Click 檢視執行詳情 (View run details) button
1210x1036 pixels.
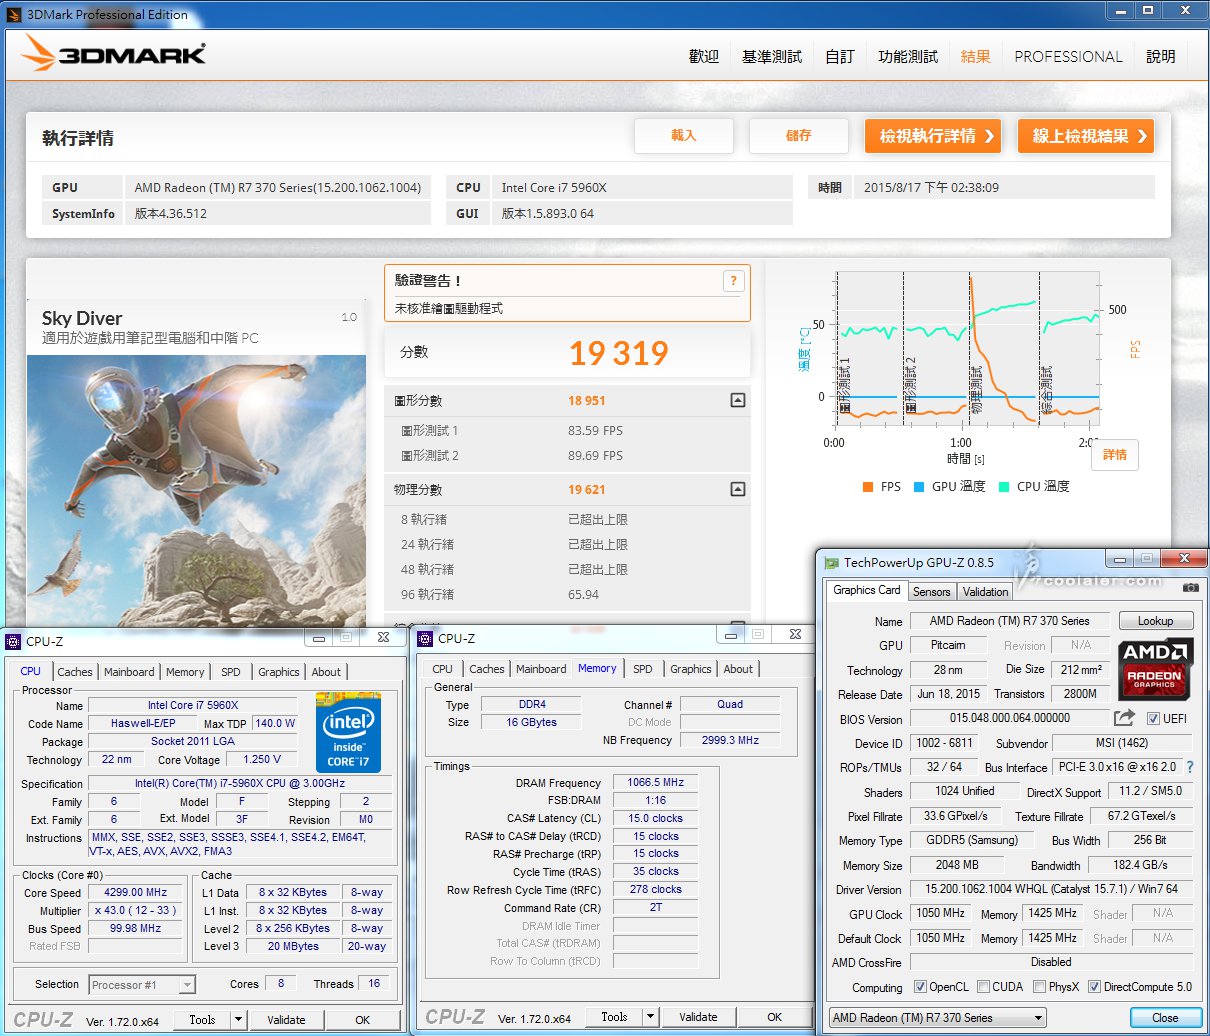[x=934, y=136]
